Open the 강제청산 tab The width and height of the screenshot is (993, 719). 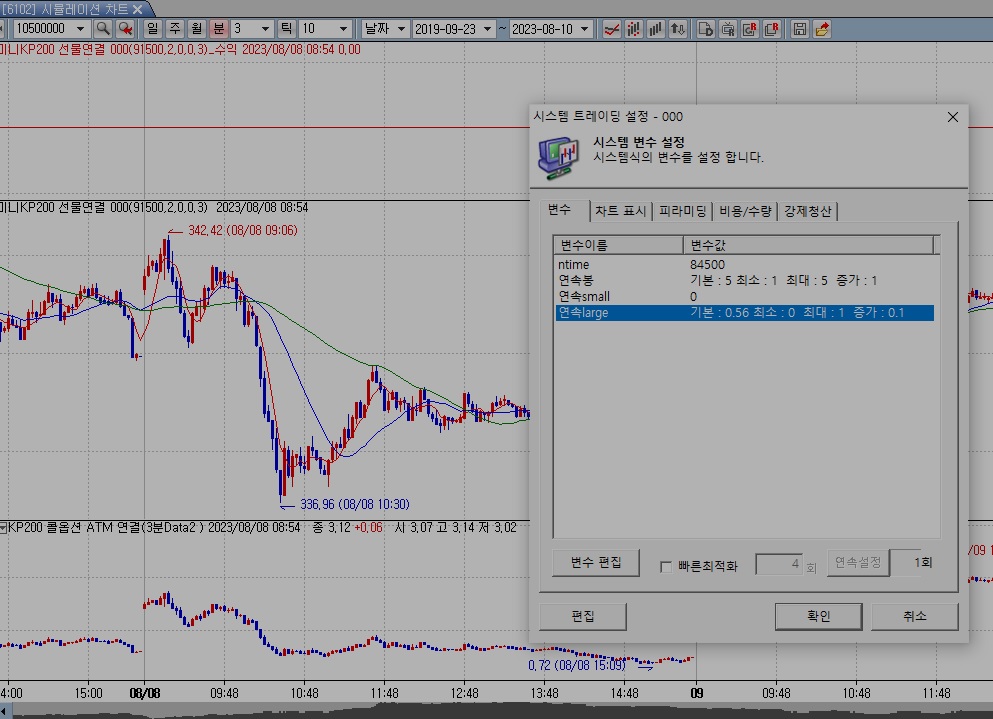click(808, 211)
